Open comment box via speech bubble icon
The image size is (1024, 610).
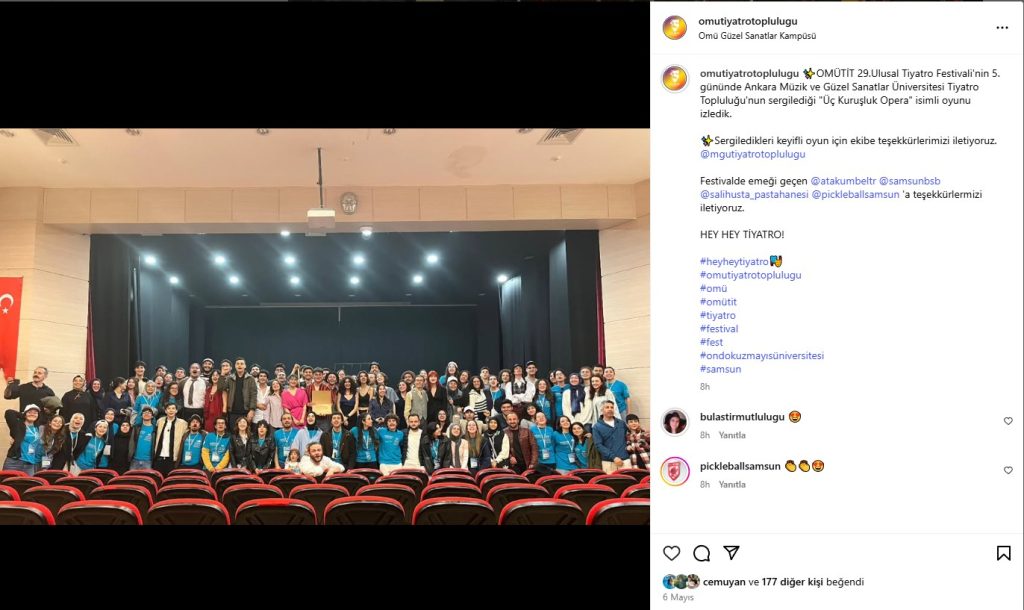tap(701, 553)
